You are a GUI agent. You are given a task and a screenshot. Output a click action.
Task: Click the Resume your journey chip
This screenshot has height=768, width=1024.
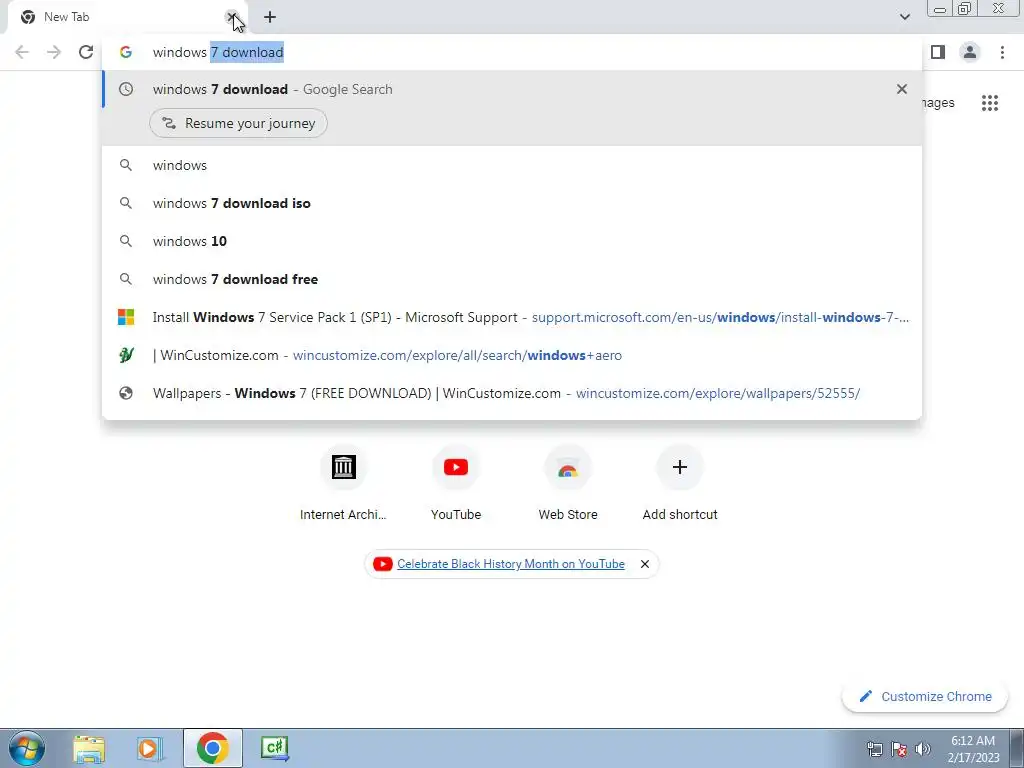tap(238, 123)
